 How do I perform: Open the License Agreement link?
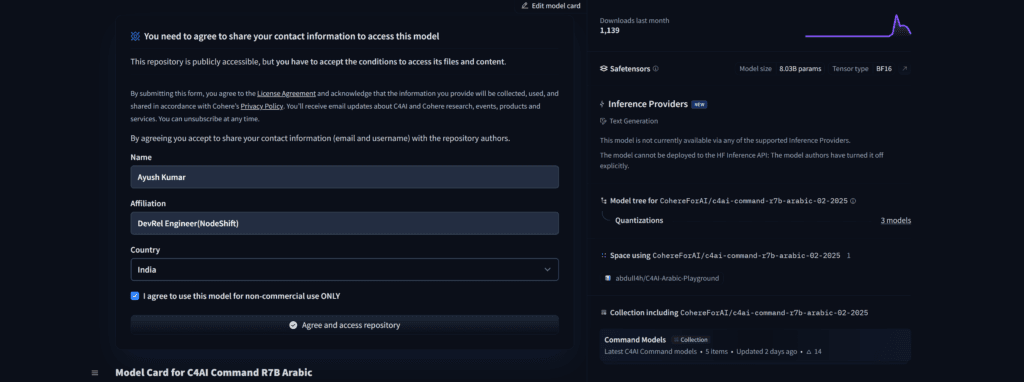[286, 93]
